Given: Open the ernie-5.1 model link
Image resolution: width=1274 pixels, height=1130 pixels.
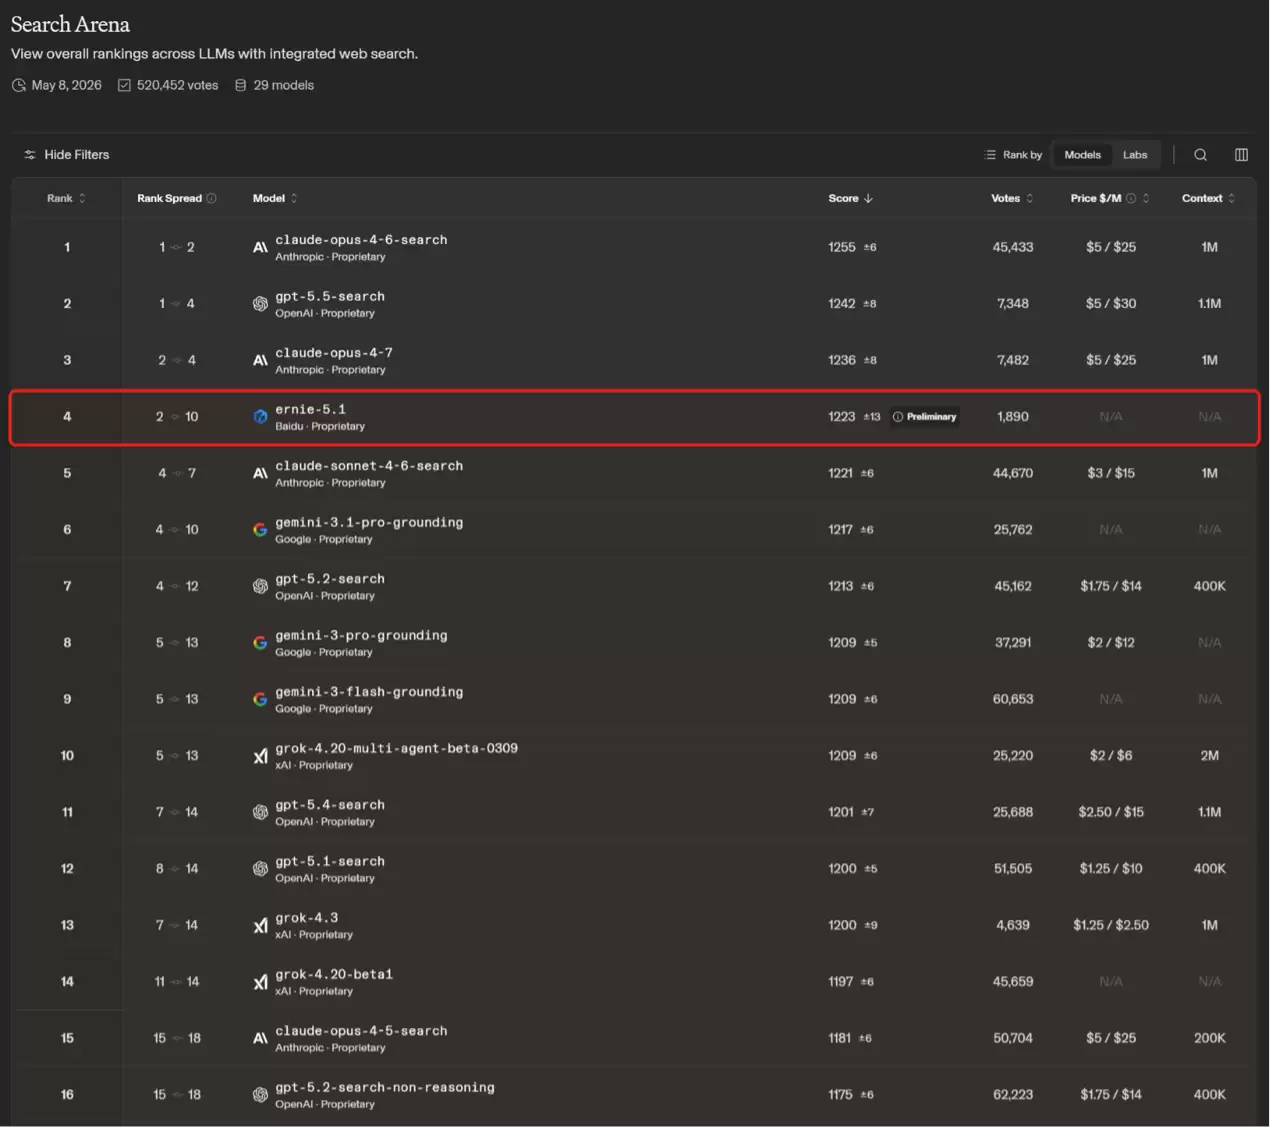Looking at the screenshot, I should pos(311,411).
